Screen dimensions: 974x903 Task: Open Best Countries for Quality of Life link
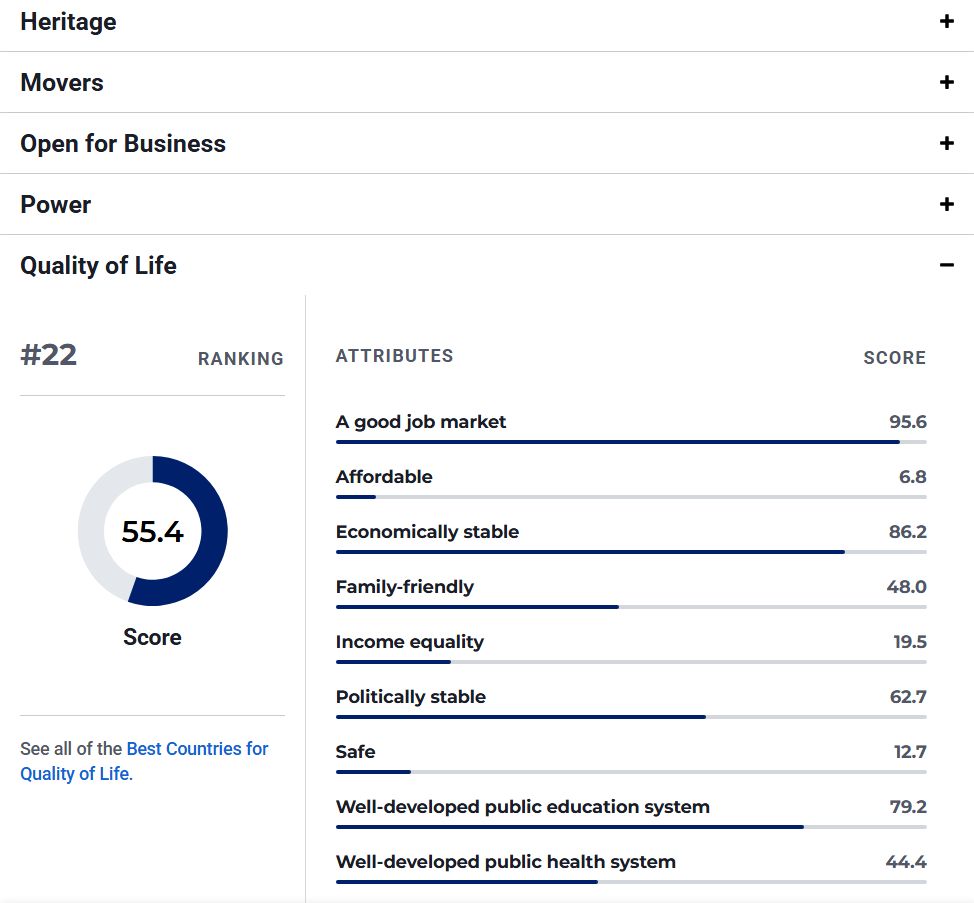pyautogui.click(x=197, y=749)
